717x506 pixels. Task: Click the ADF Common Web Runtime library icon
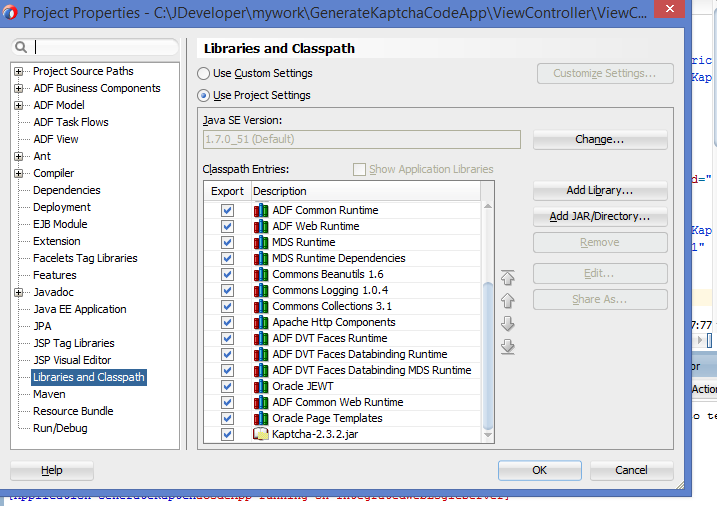(x=261, y=402)
